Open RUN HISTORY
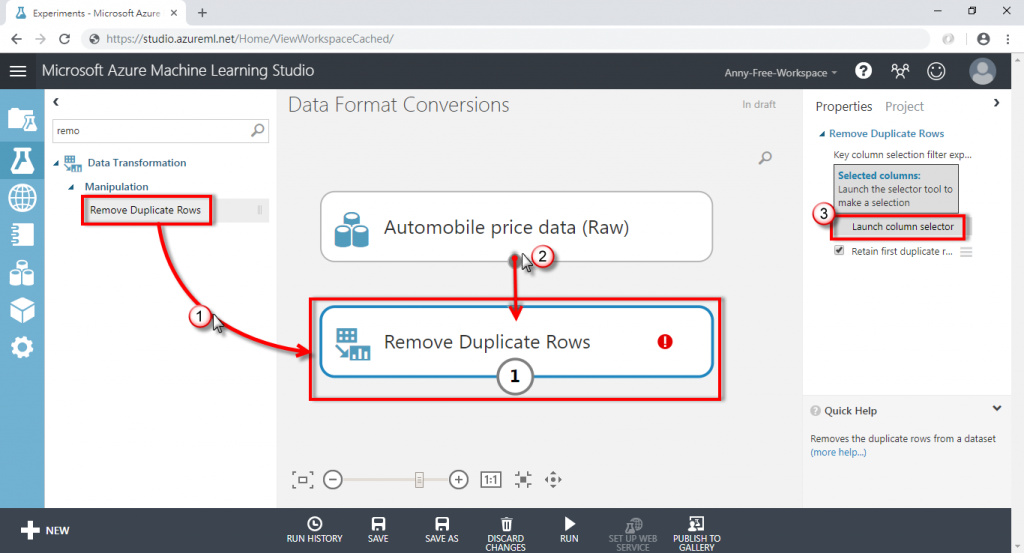The height and width of the screenshot is (553, 1024). pyautogui.click(x=314, y=530)
